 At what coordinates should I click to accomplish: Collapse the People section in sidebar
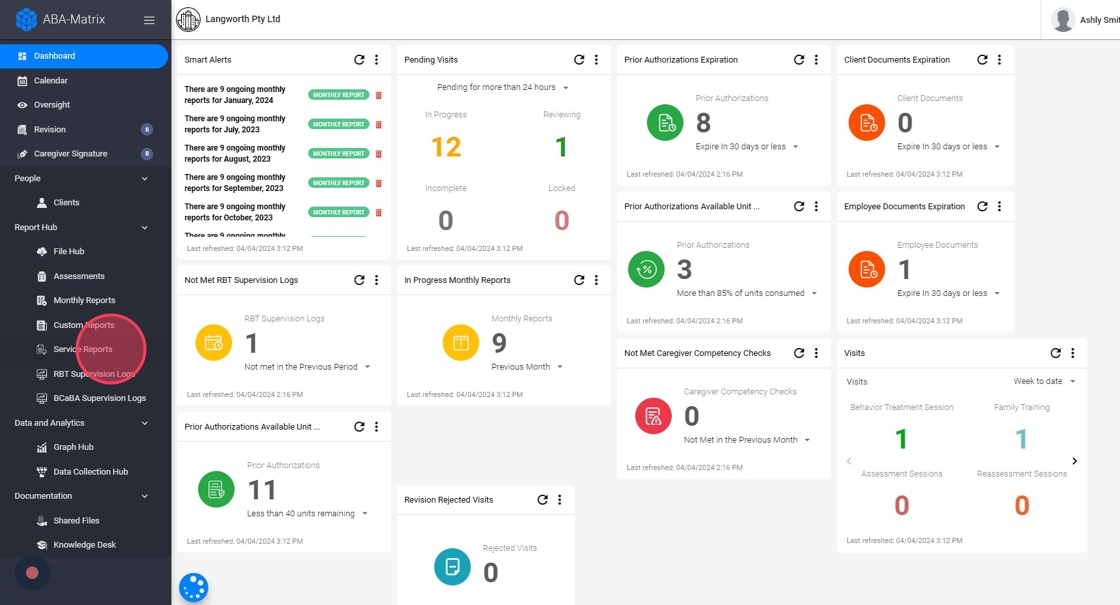[x=145, y=179]
